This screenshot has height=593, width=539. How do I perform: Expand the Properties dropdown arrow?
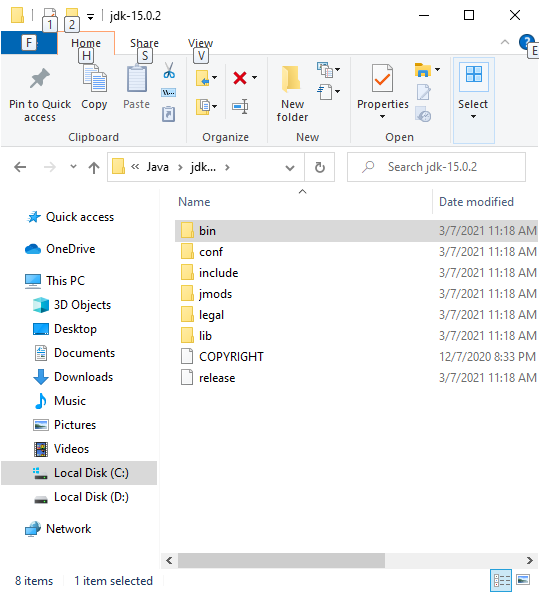[x=382, y=117]
